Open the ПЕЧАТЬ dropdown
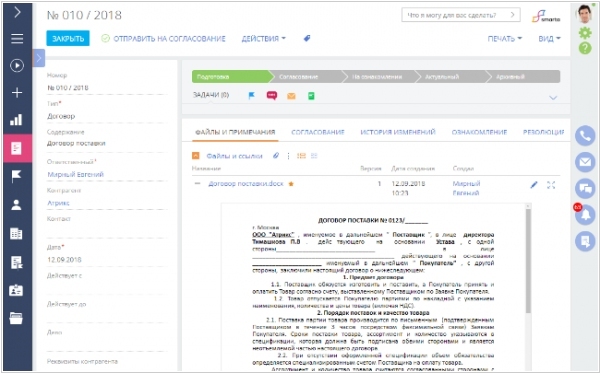This screenshot has height=373, width=600. click(x=505, y=39)
